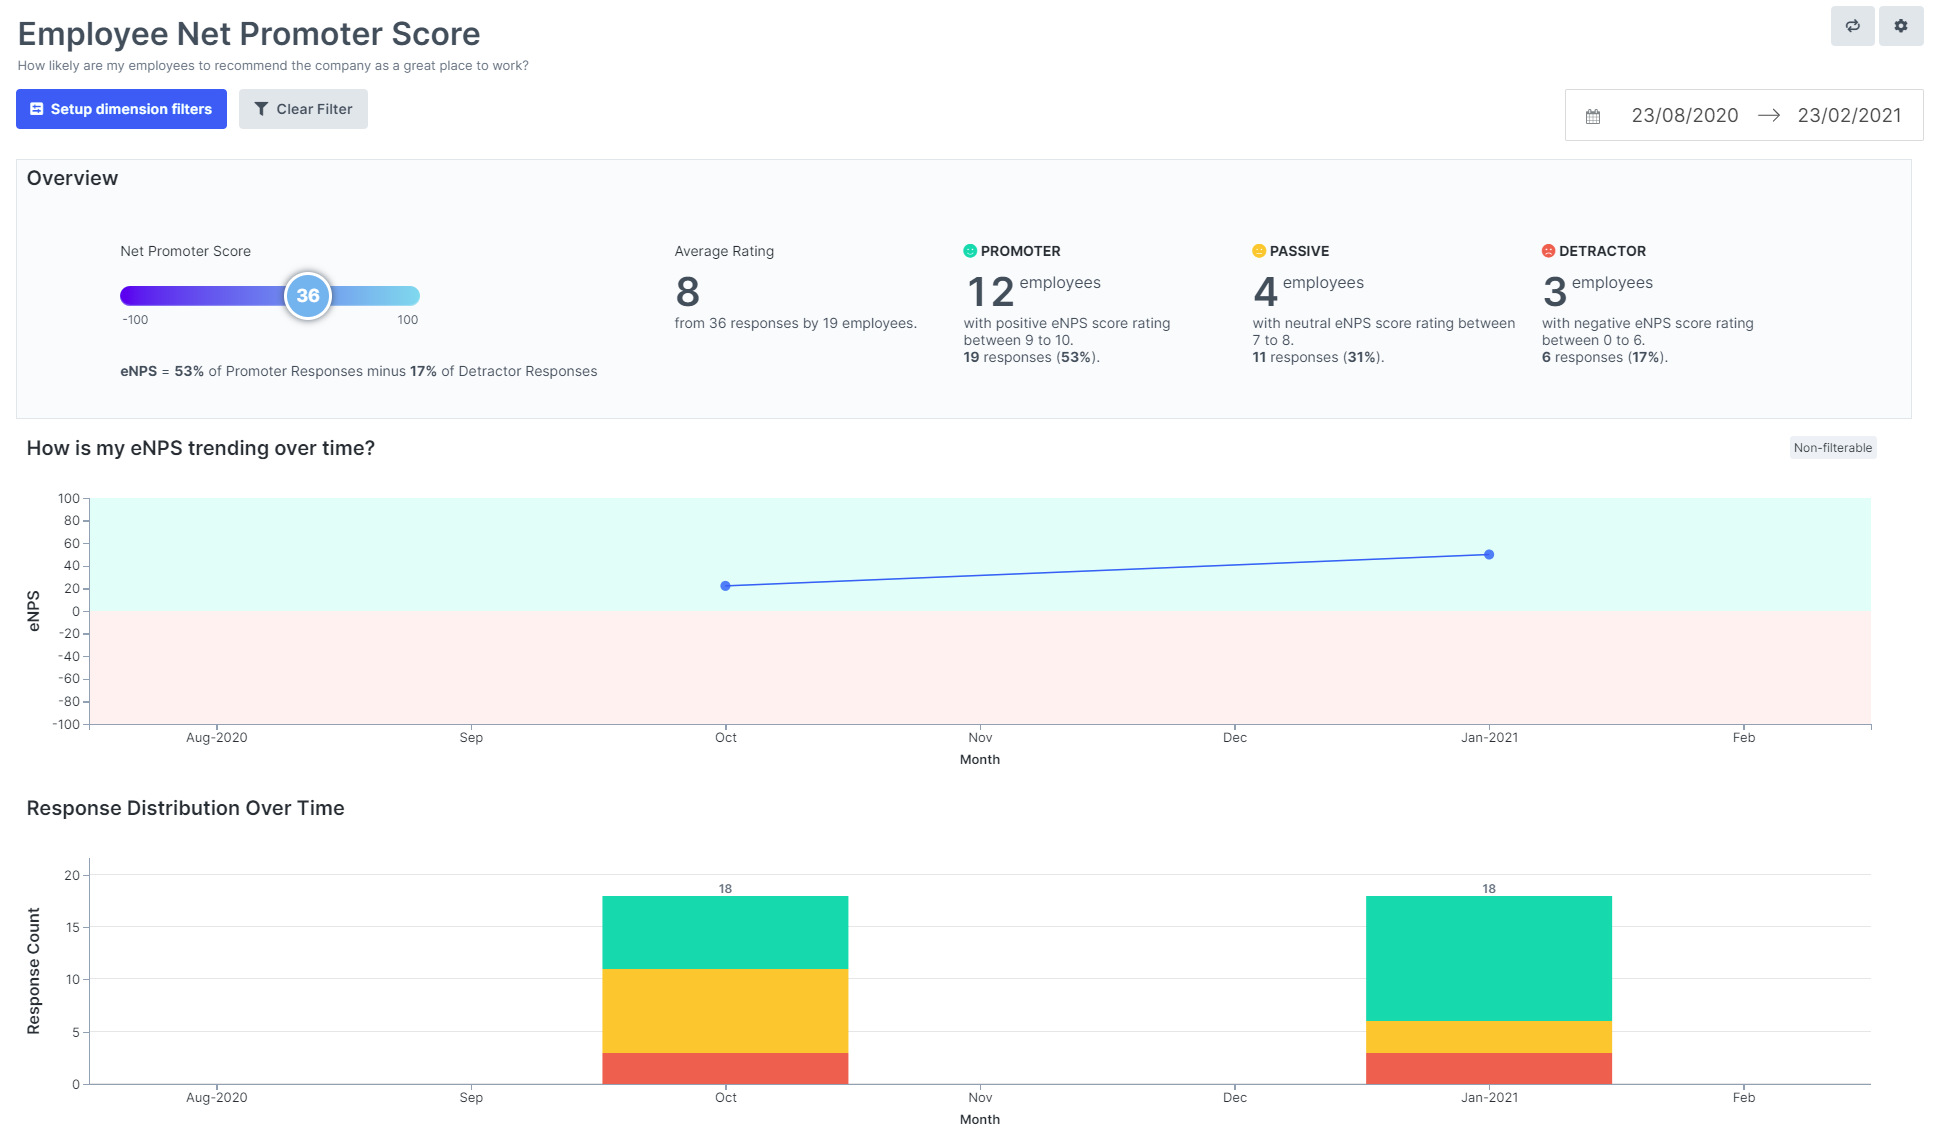
Task: Click the Setup dimension filters button
Action: pyautogui.click(x=120, y=108)
